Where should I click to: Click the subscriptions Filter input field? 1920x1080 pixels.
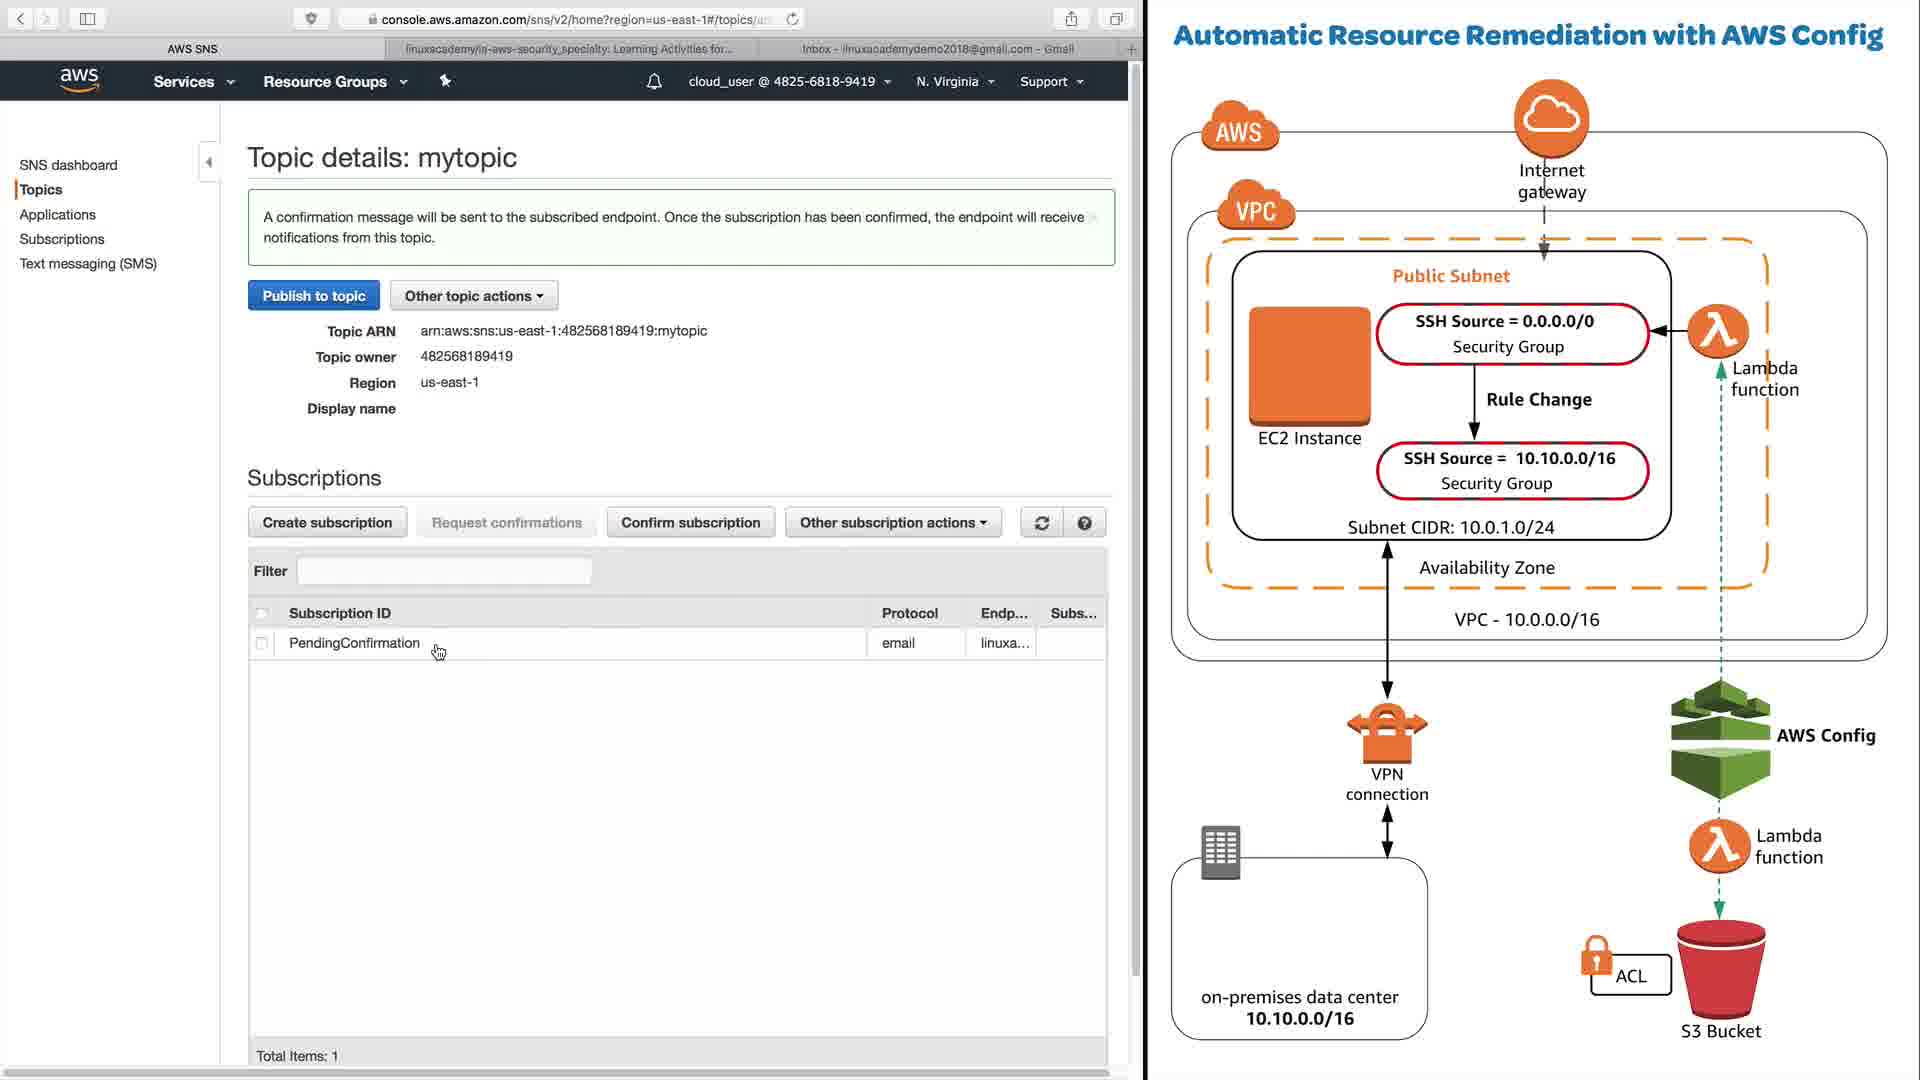pos(444,571)
